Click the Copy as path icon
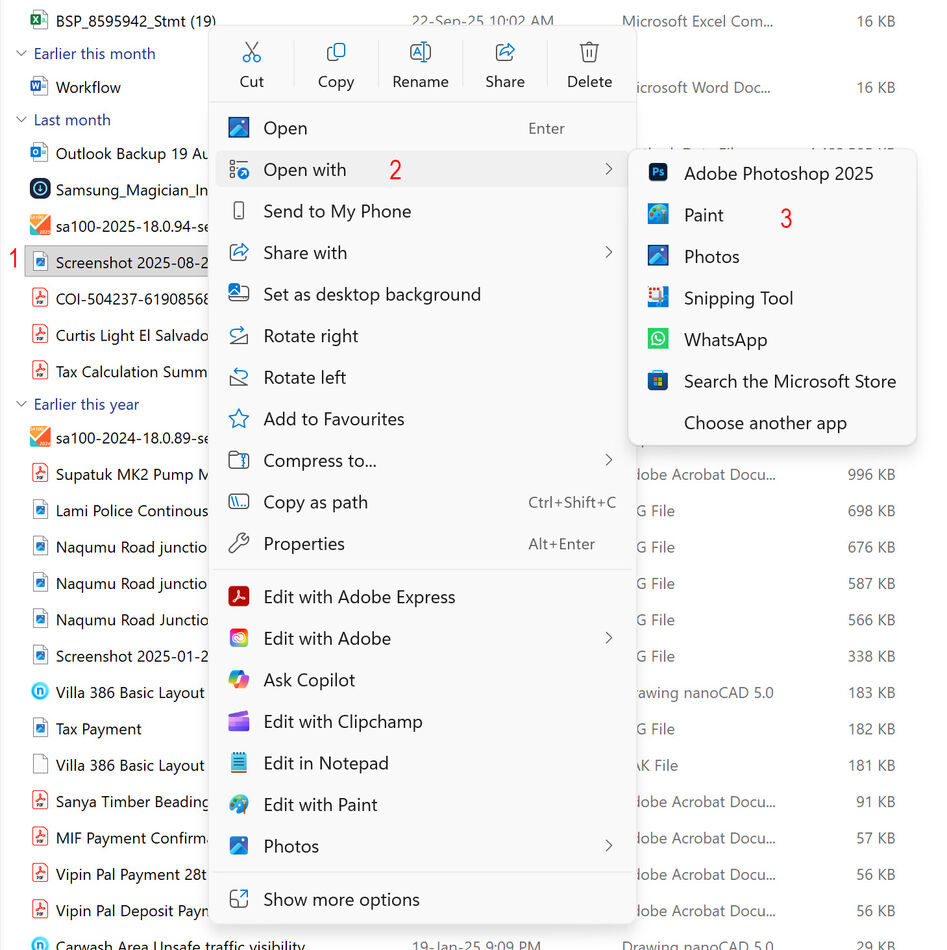 [x=239, y=502]
